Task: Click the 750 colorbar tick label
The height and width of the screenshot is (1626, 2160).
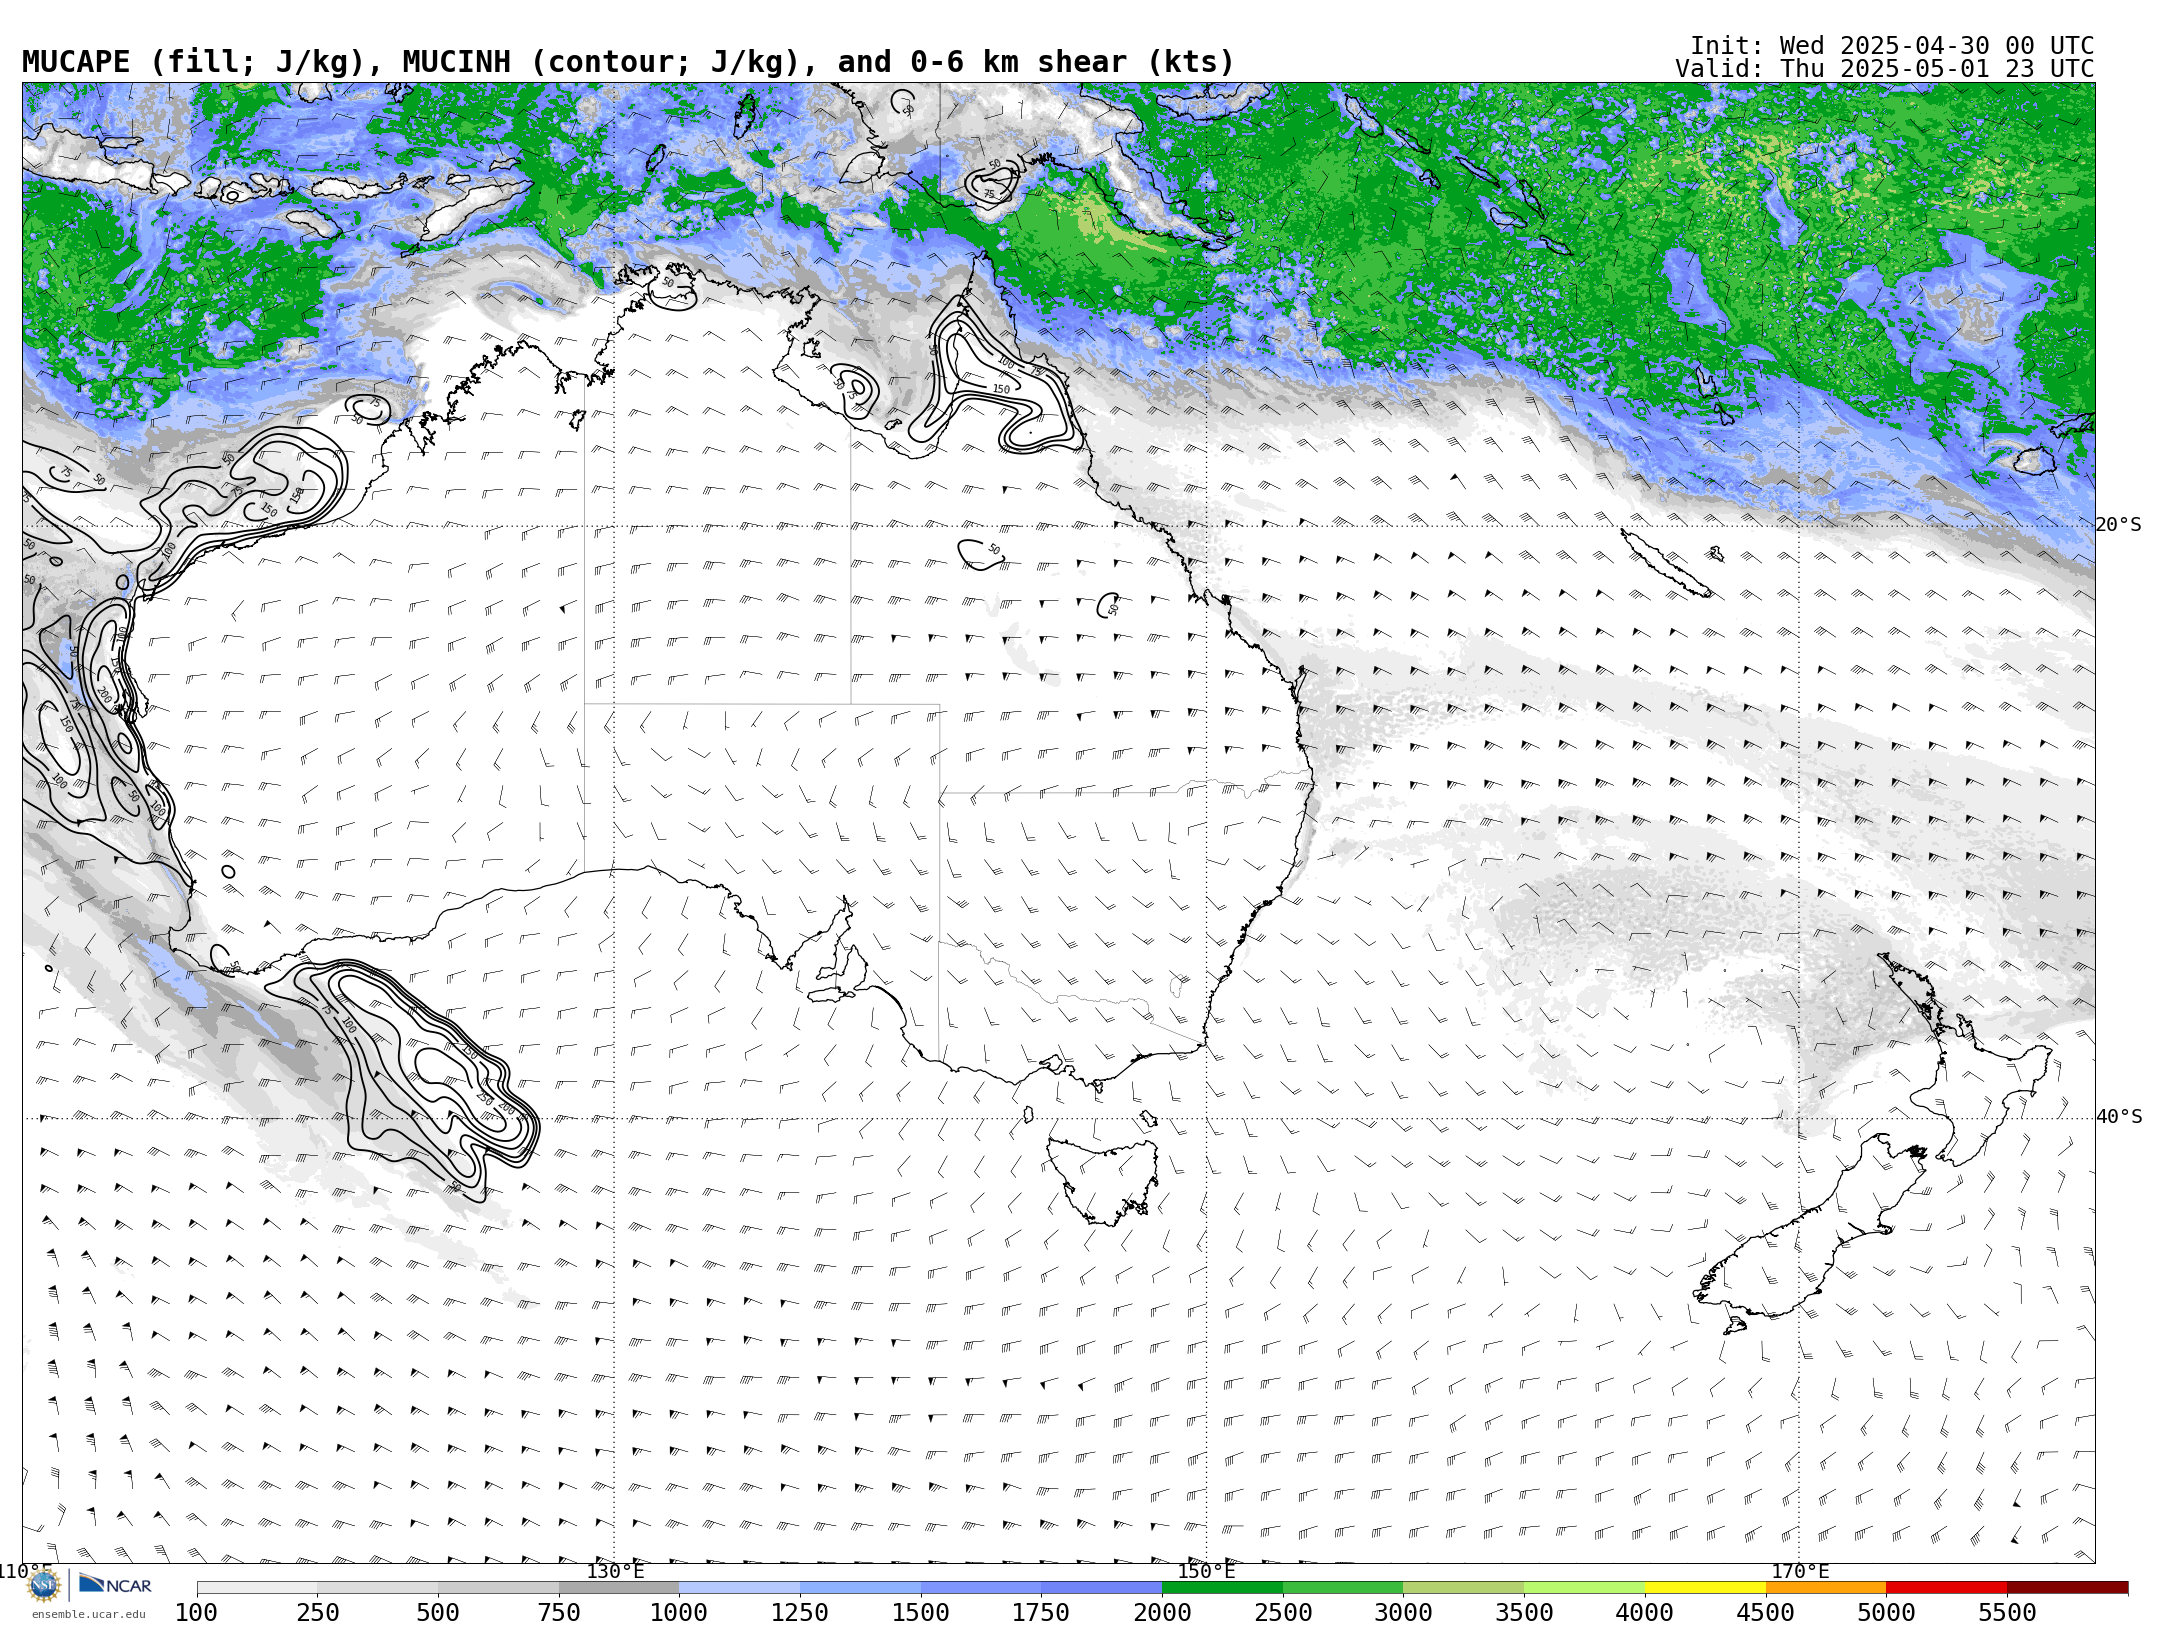Action: [x=559, y=1612]
